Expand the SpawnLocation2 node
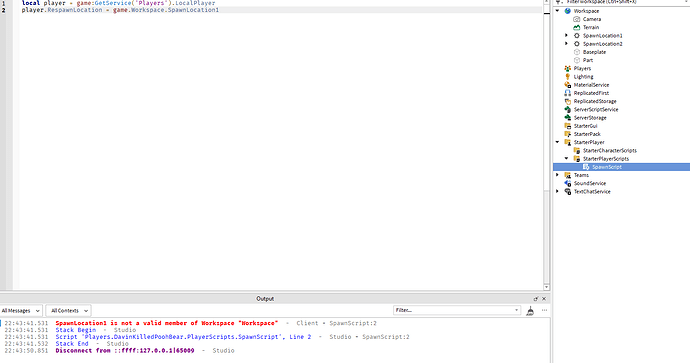This screenshot has width=690, height=363. pos(567,44)
